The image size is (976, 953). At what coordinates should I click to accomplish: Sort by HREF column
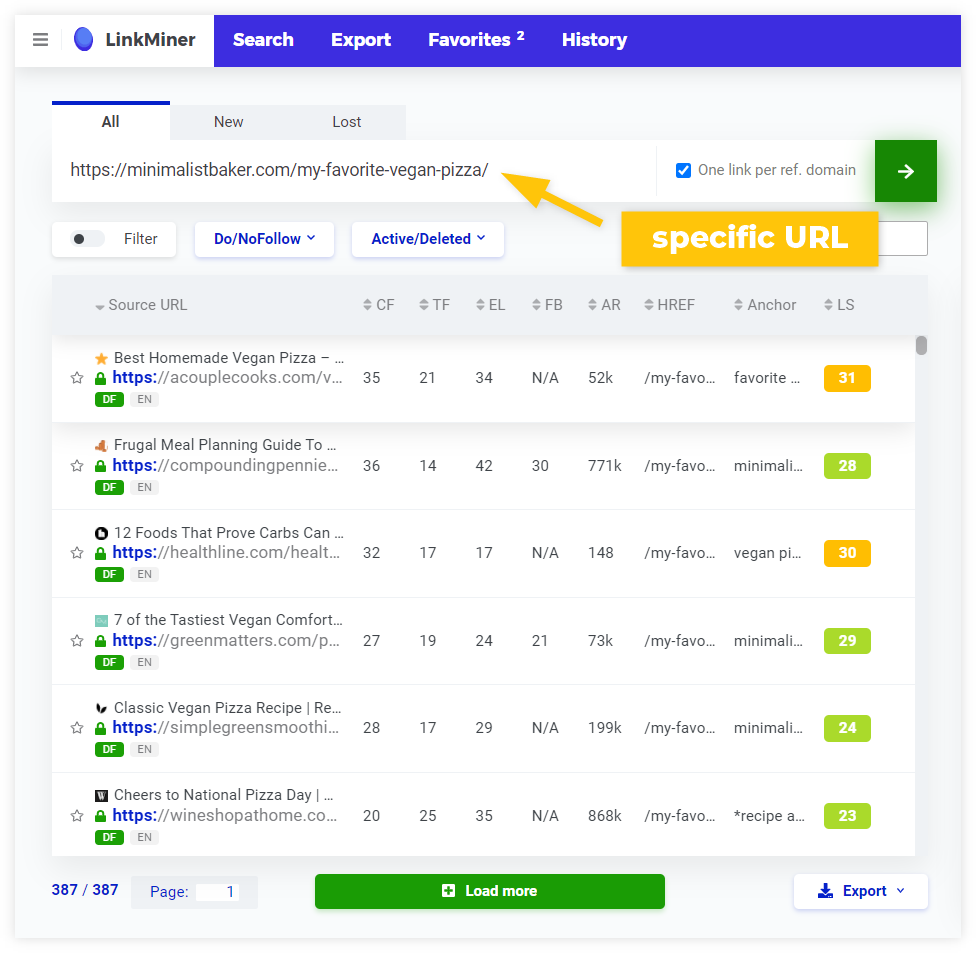[669, 305]
